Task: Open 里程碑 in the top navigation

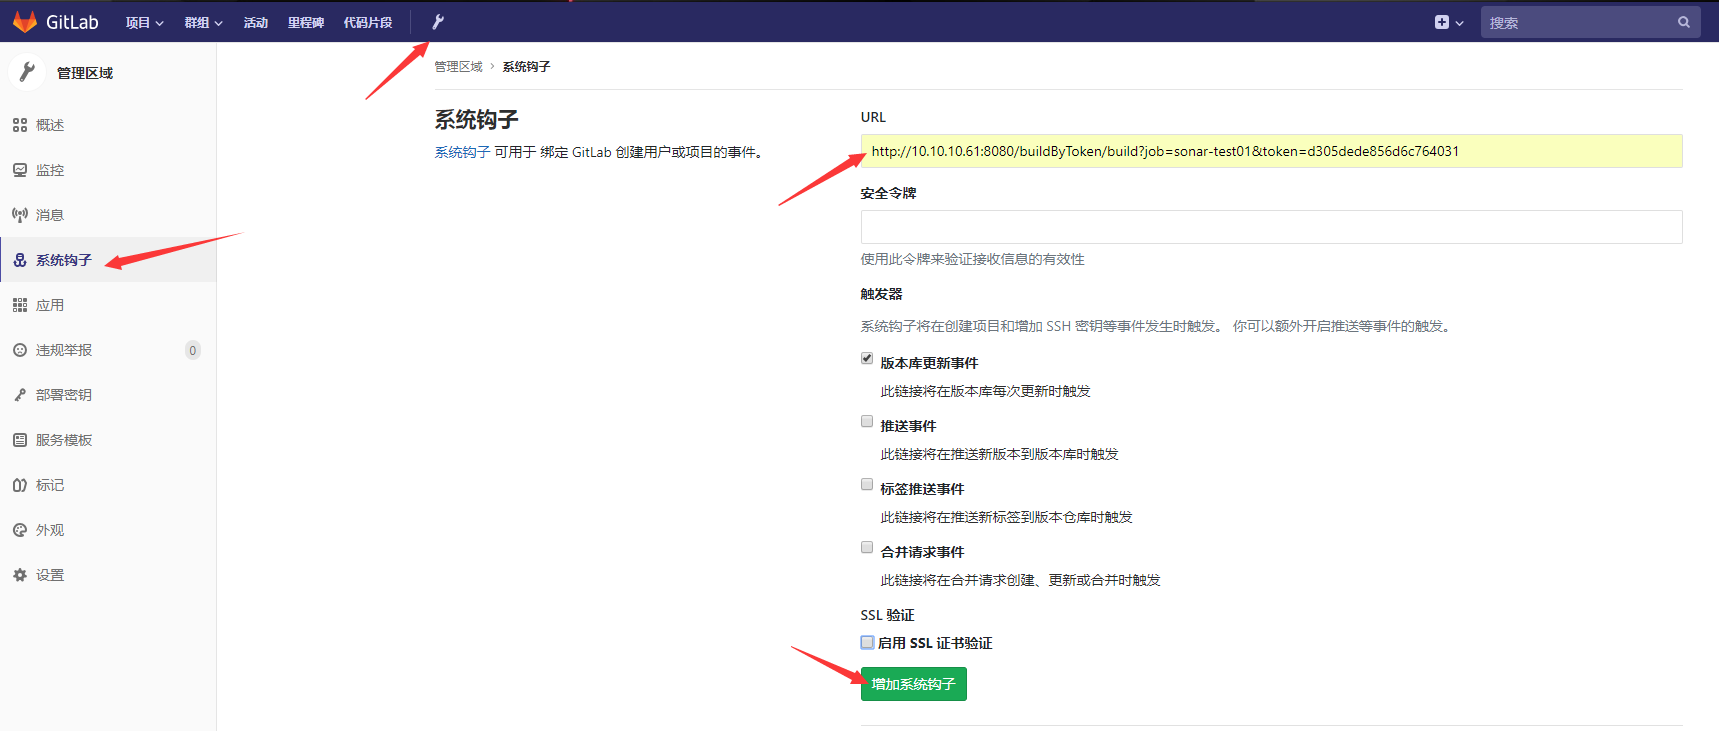Action: click(306, 22)
